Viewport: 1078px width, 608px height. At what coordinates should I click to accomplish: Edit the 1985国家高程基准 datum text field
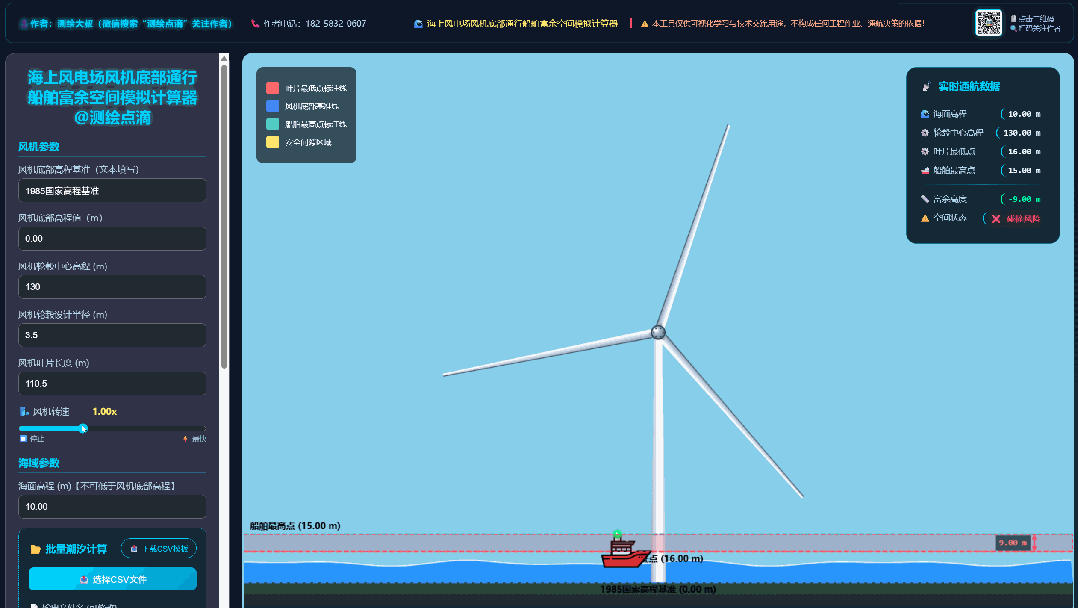[x=112, y=191]
